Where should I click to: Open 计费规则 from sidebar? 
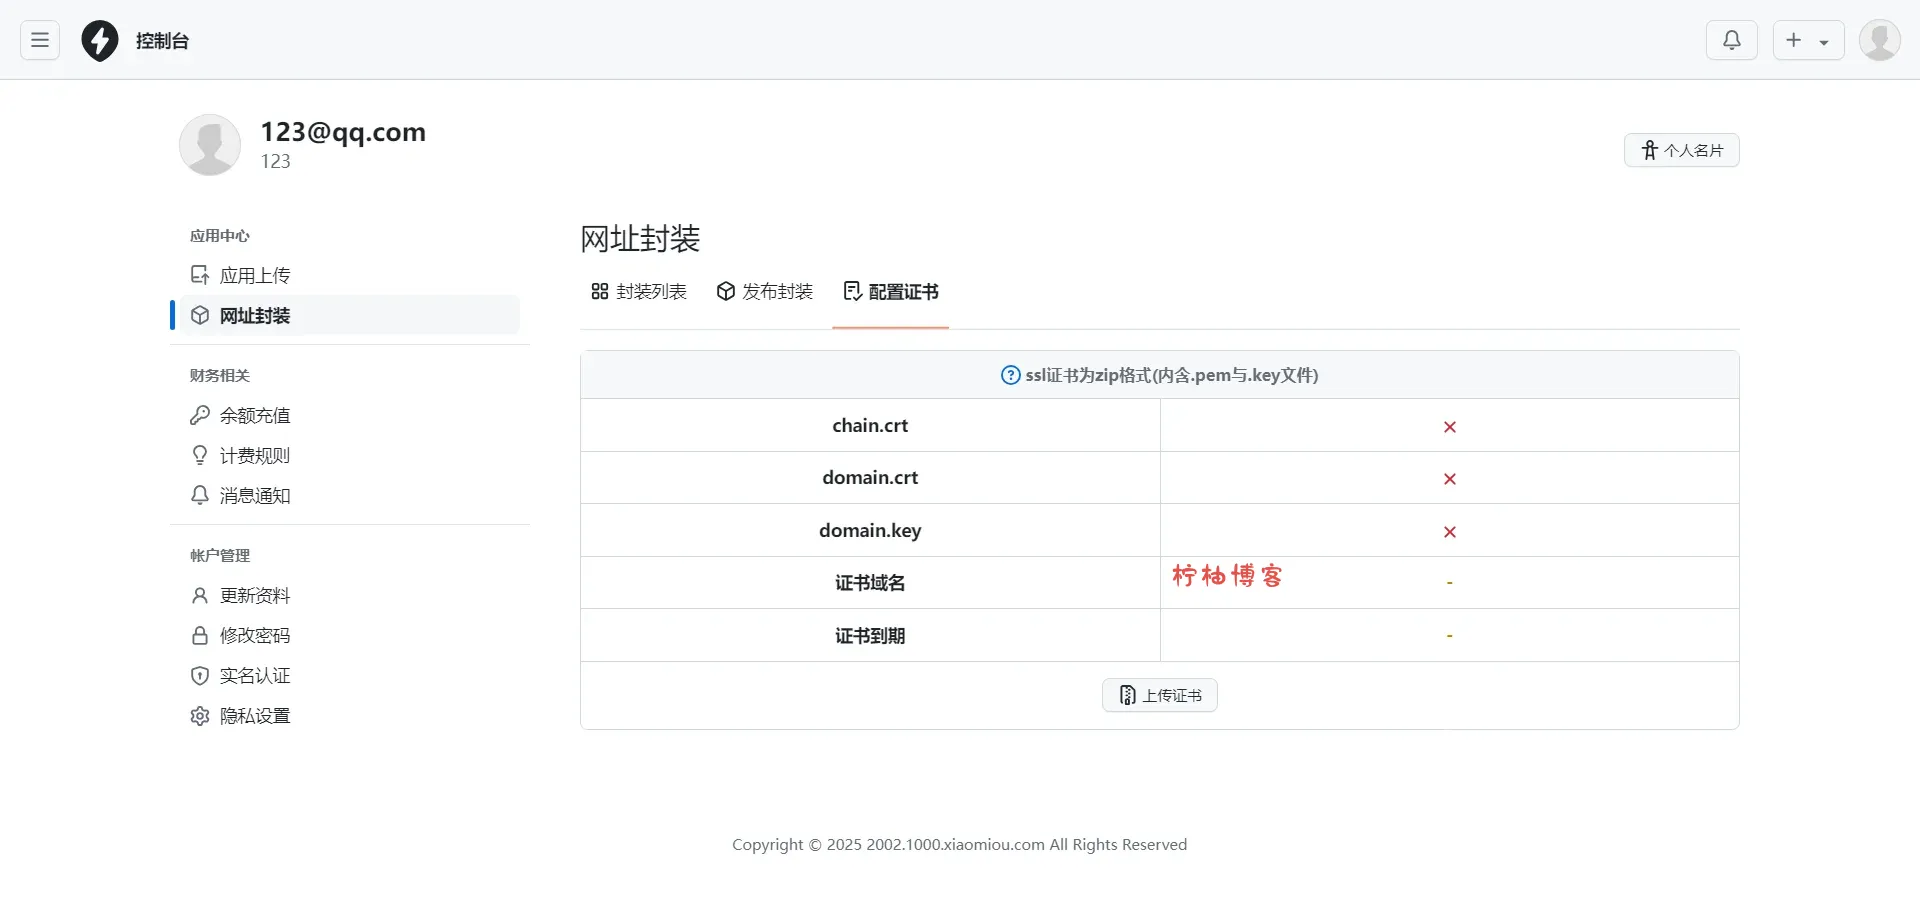pos(254,455)
